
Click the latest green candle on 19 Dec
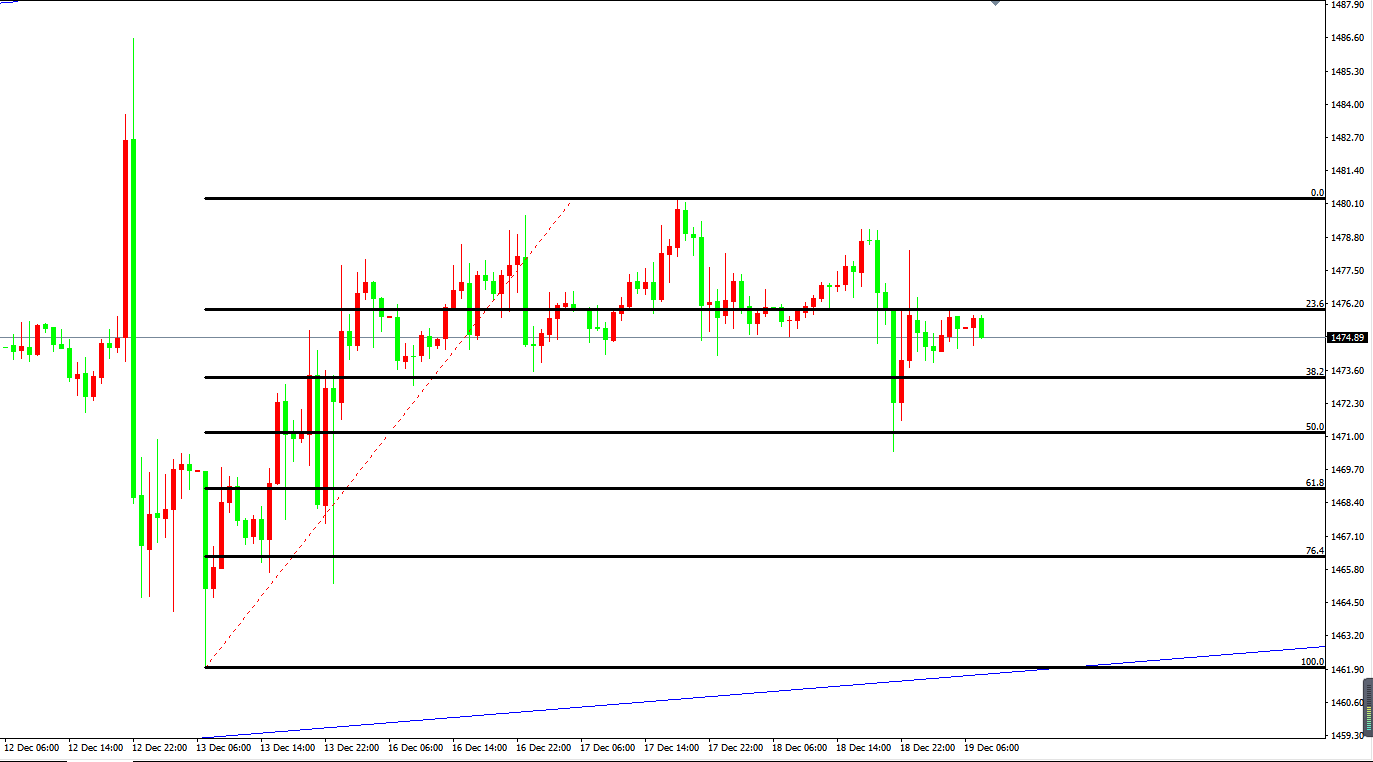click(x=982, y=327)
